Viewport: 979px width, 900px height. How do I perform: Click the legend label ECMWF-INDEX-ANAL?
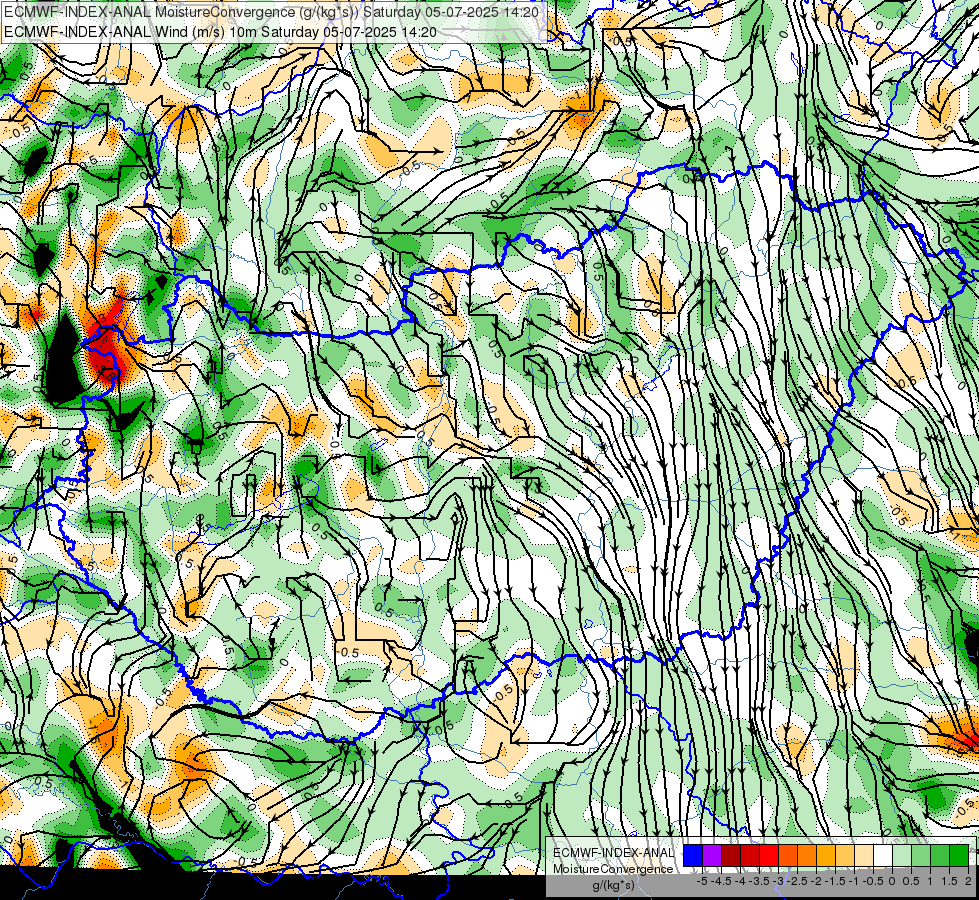(614, 853)
